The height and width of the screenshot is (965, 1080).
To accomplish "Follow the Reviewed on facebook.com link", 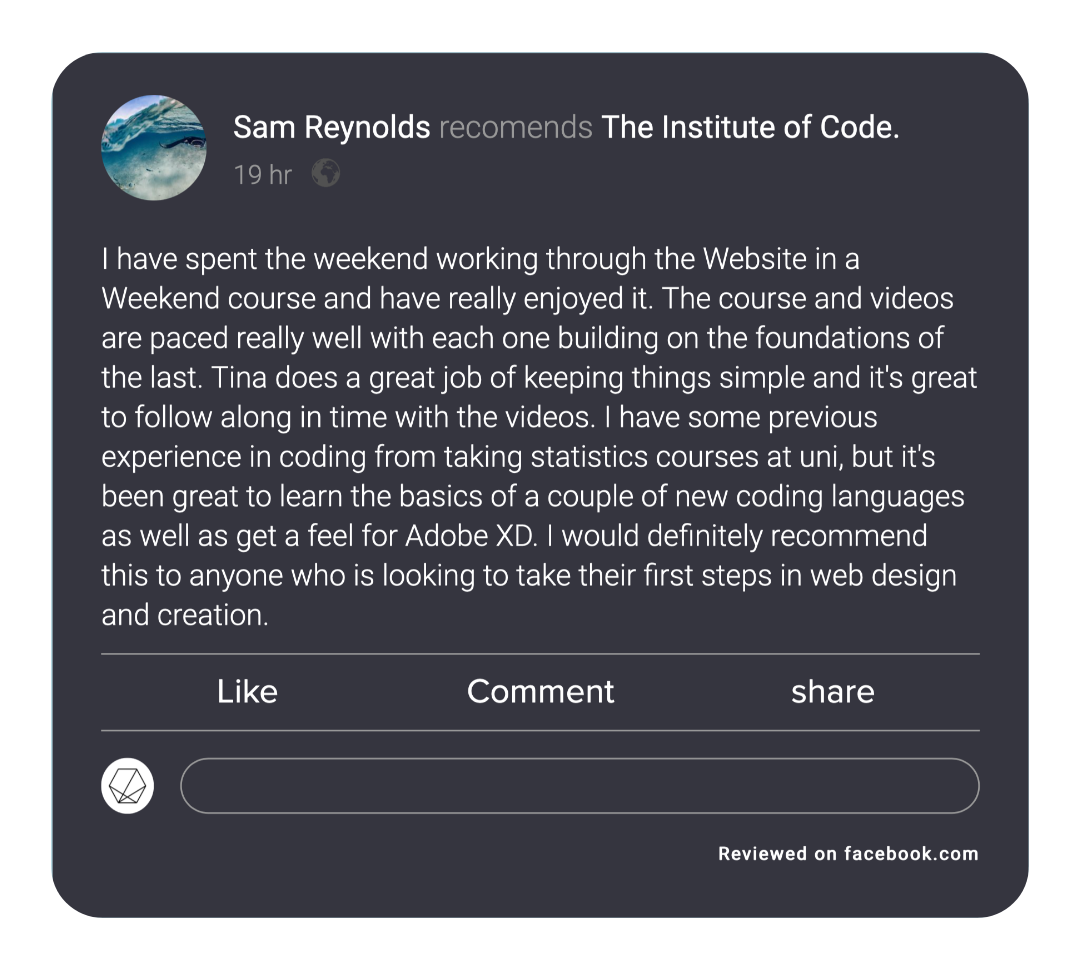I will point(848,854).
